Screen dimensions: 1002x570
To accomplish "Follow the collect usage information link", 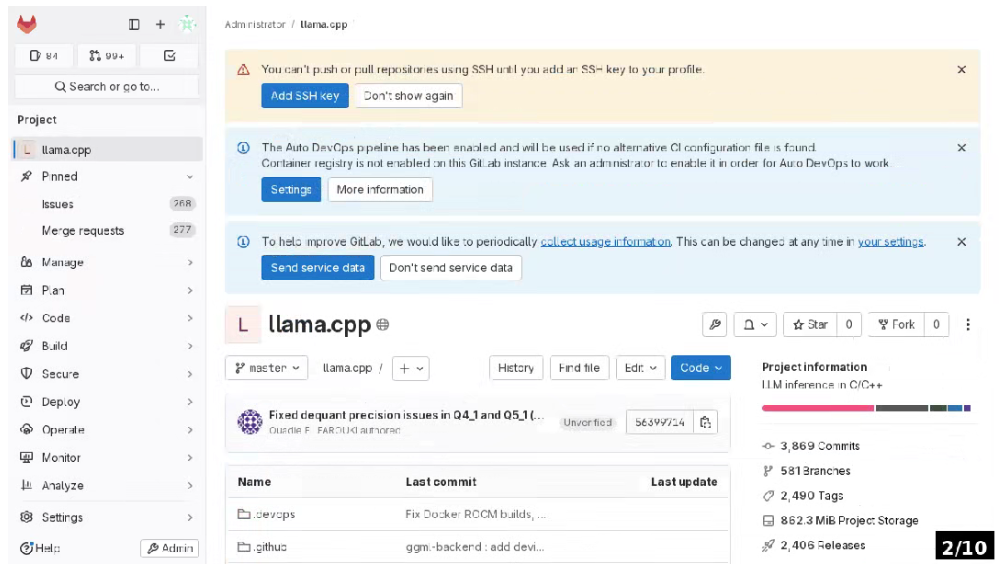I will tap(605, 242).
